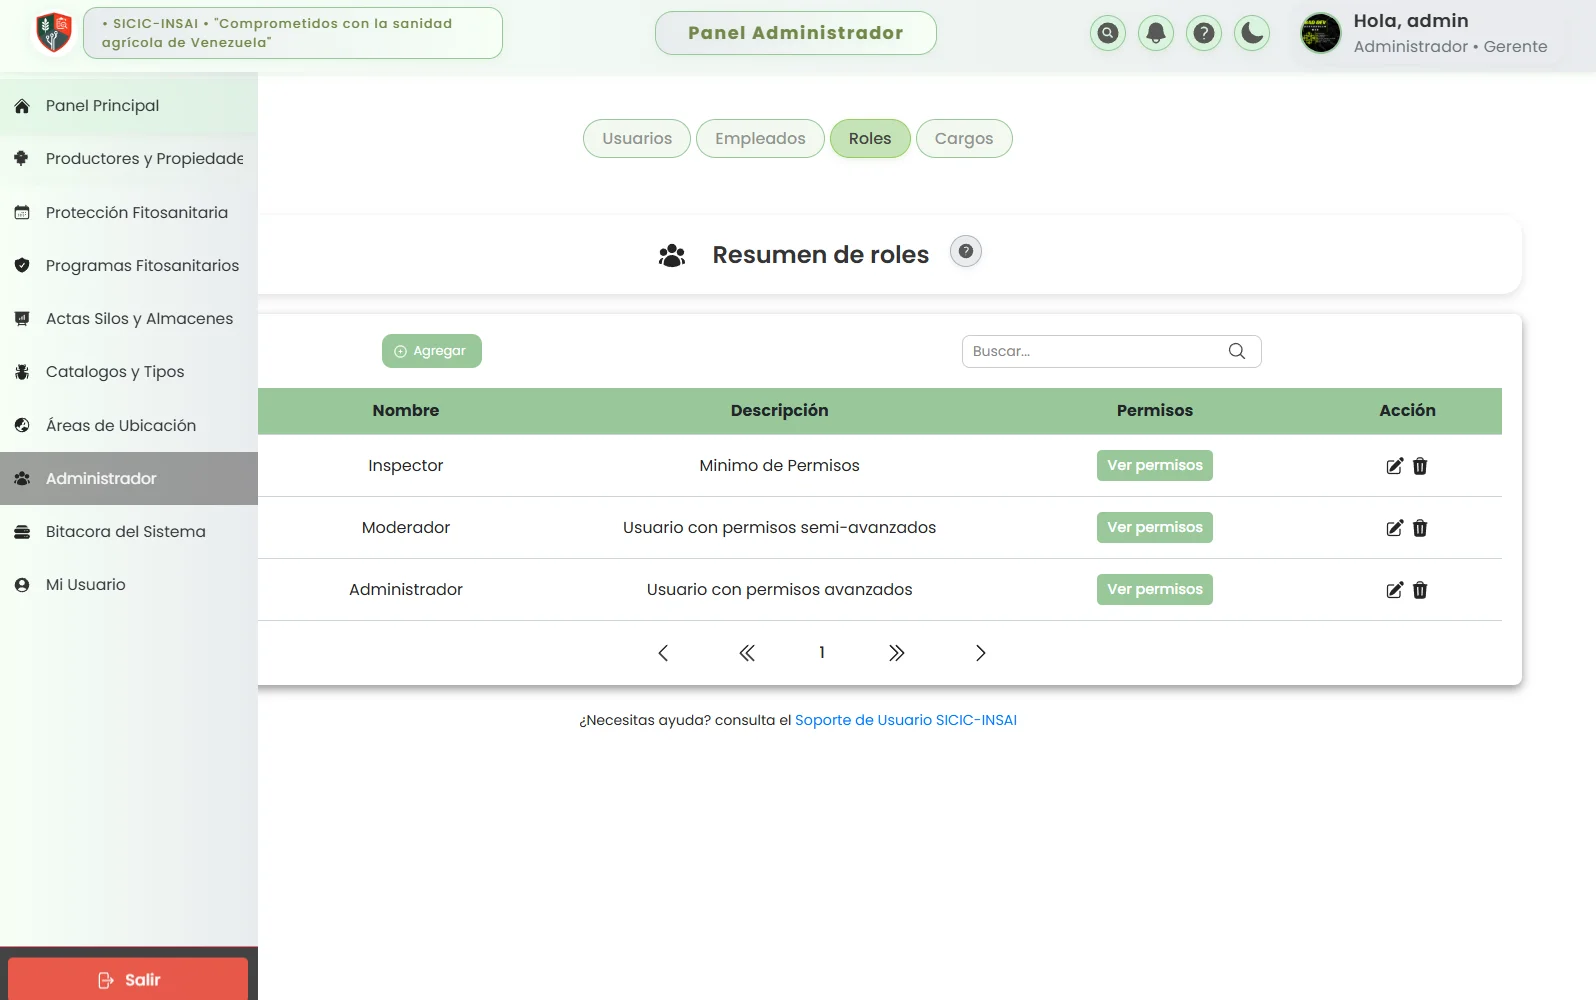Click the SICIC-INSAI shield logo
1596x1000 pixels.
(x=53, y=33)
